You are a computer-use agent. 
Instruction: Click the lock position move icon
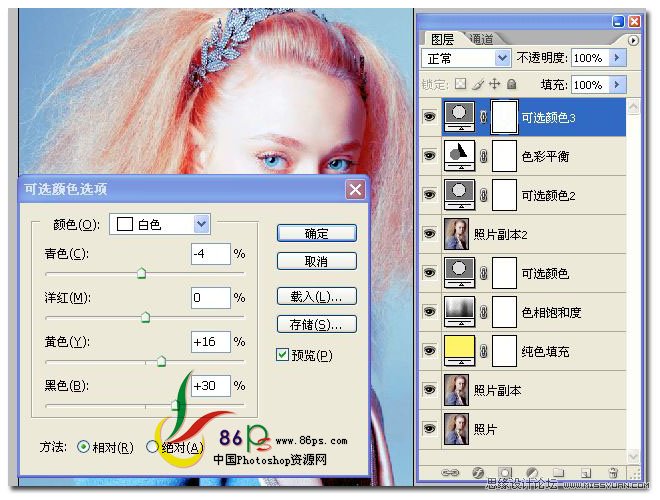pyautogui.click(x=494, y=84)
